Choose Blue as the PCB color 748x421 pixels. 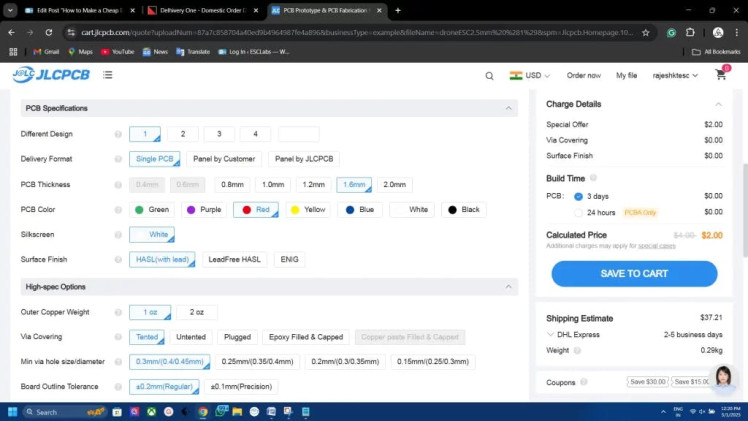tap(359, 210)
